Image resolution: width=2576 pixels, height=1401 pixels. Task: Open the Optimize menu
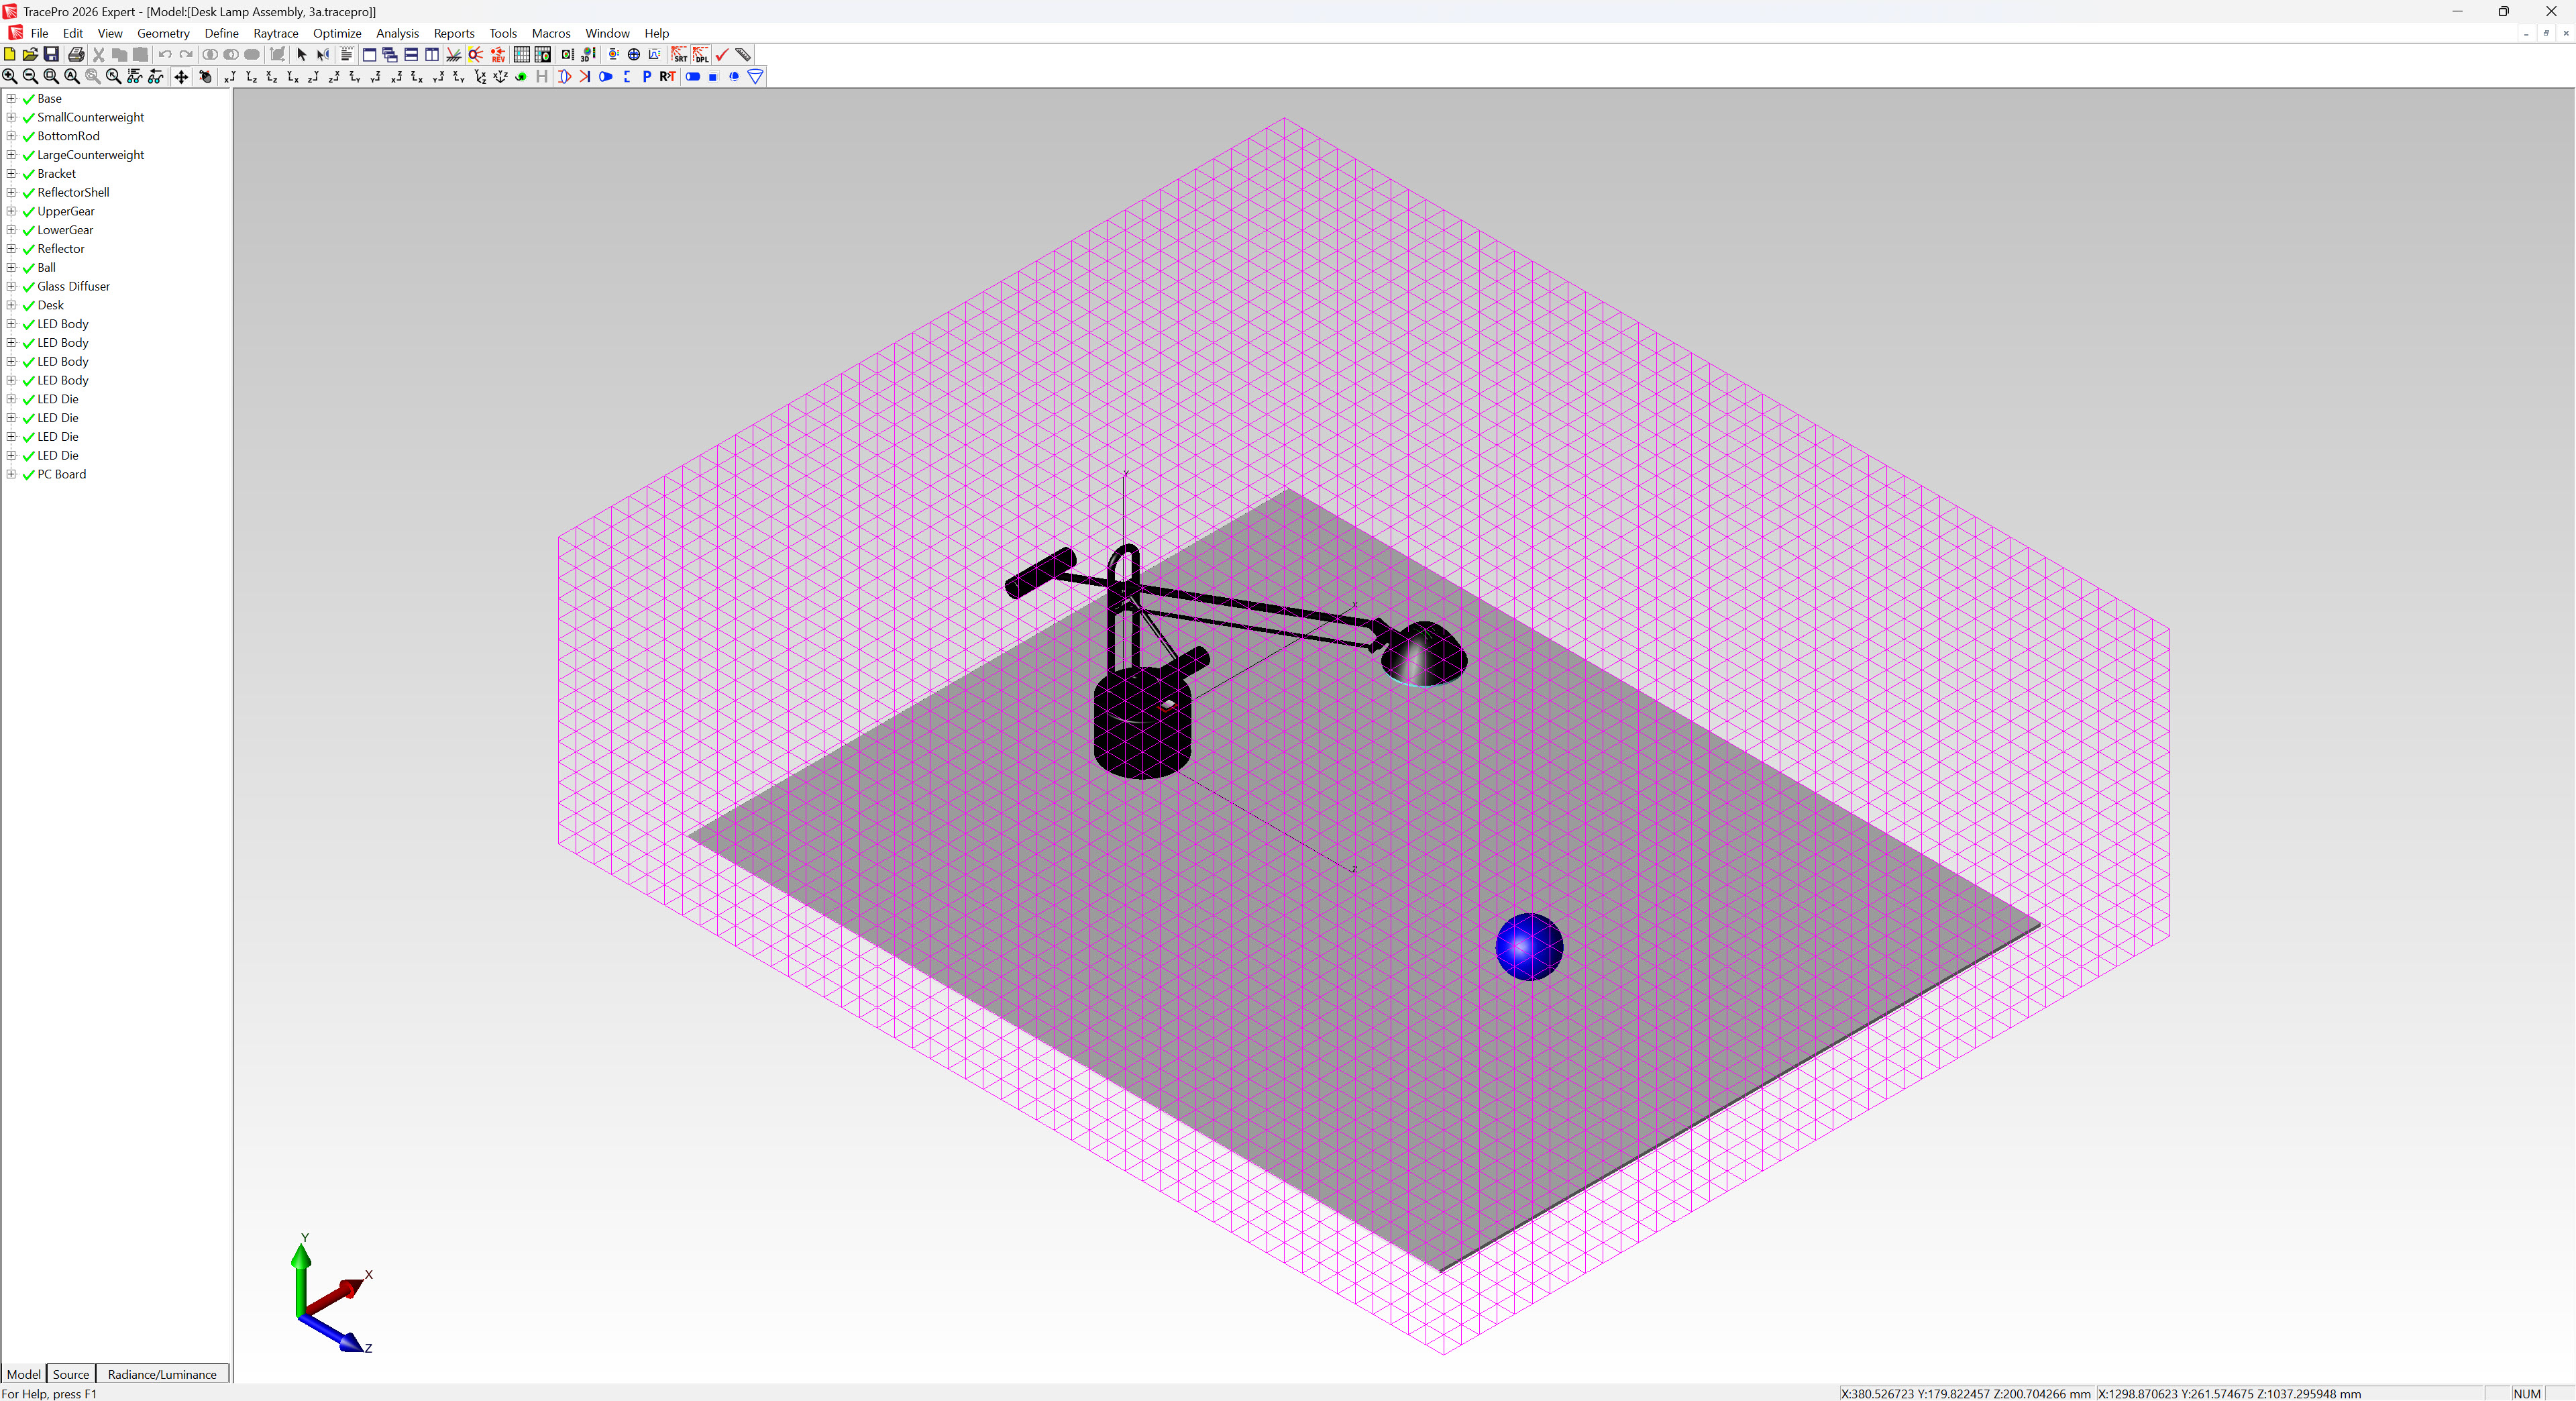point(337,33)
